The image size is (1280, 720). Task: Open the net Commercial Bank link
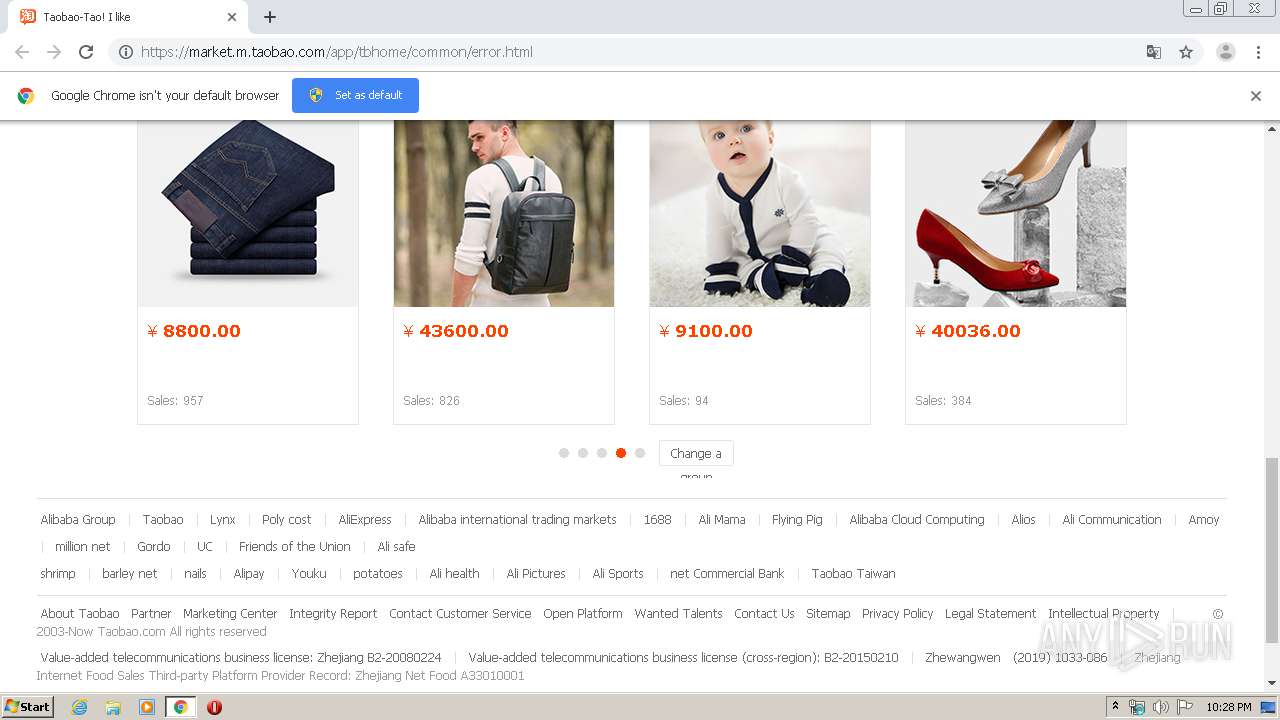coord(727,574)
